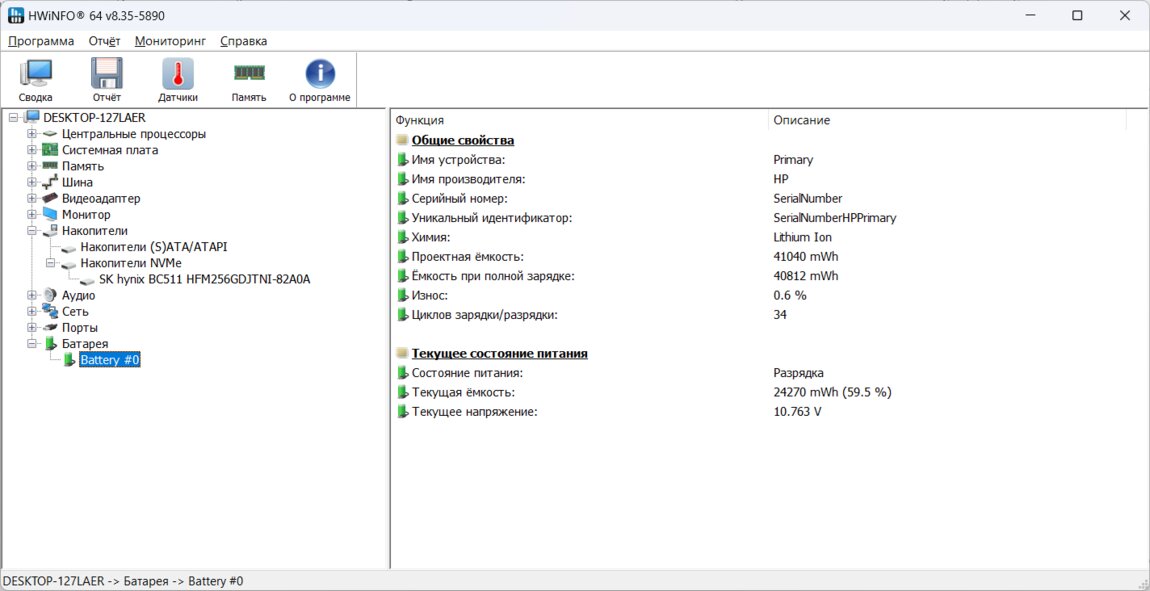Select the Текущее напряжение row

click(x=474, y=412)
